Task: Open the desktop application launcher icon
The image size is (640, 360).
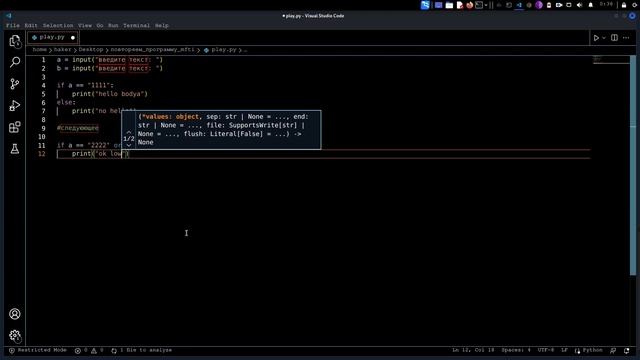Action: click(x=425, y=5)
